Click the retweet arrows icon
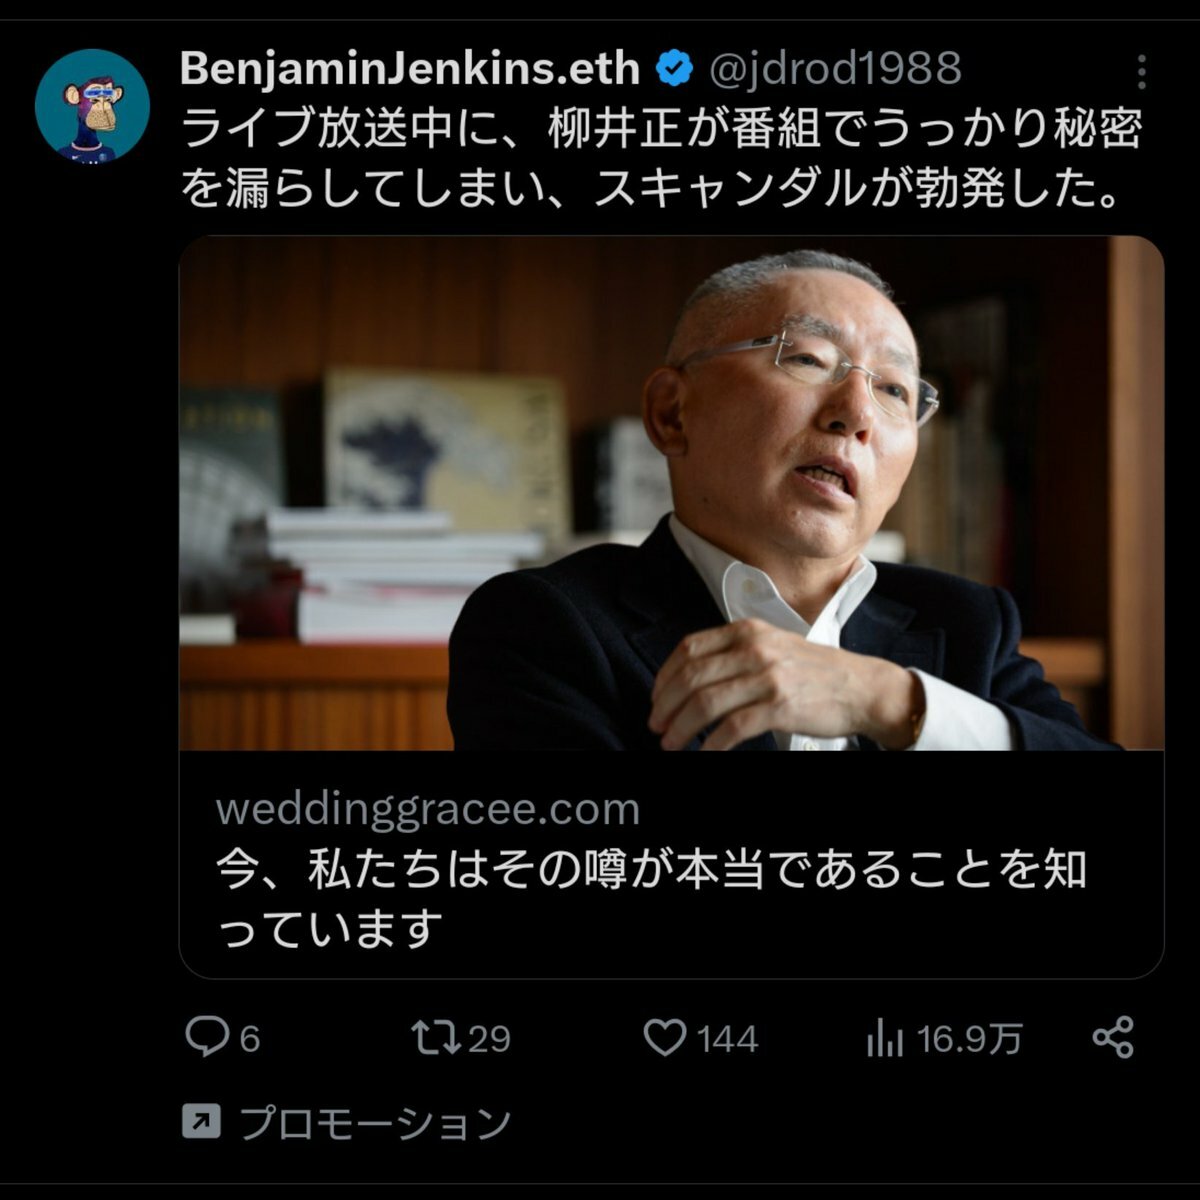Screen dimensions: 1200x1200 pos(437,1038)
